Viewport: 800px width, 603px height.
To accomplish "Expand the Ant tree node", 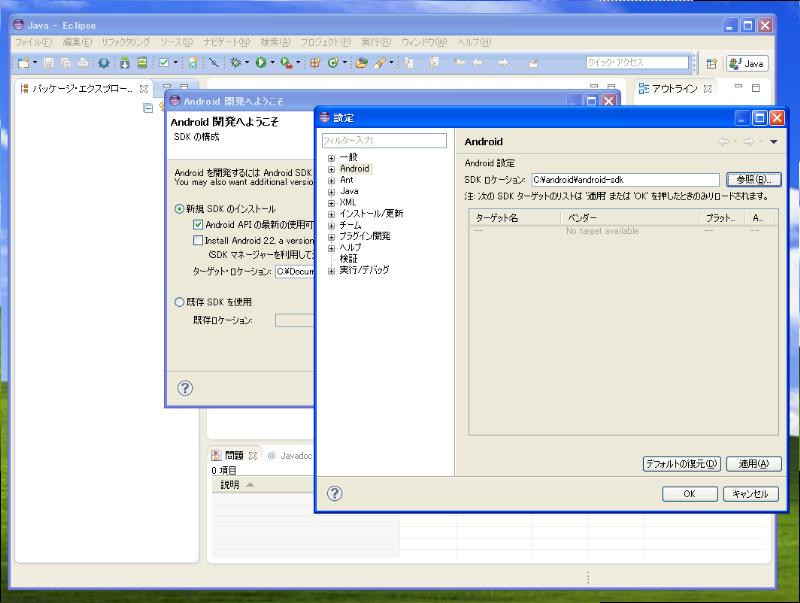I will tap(332, 181).
